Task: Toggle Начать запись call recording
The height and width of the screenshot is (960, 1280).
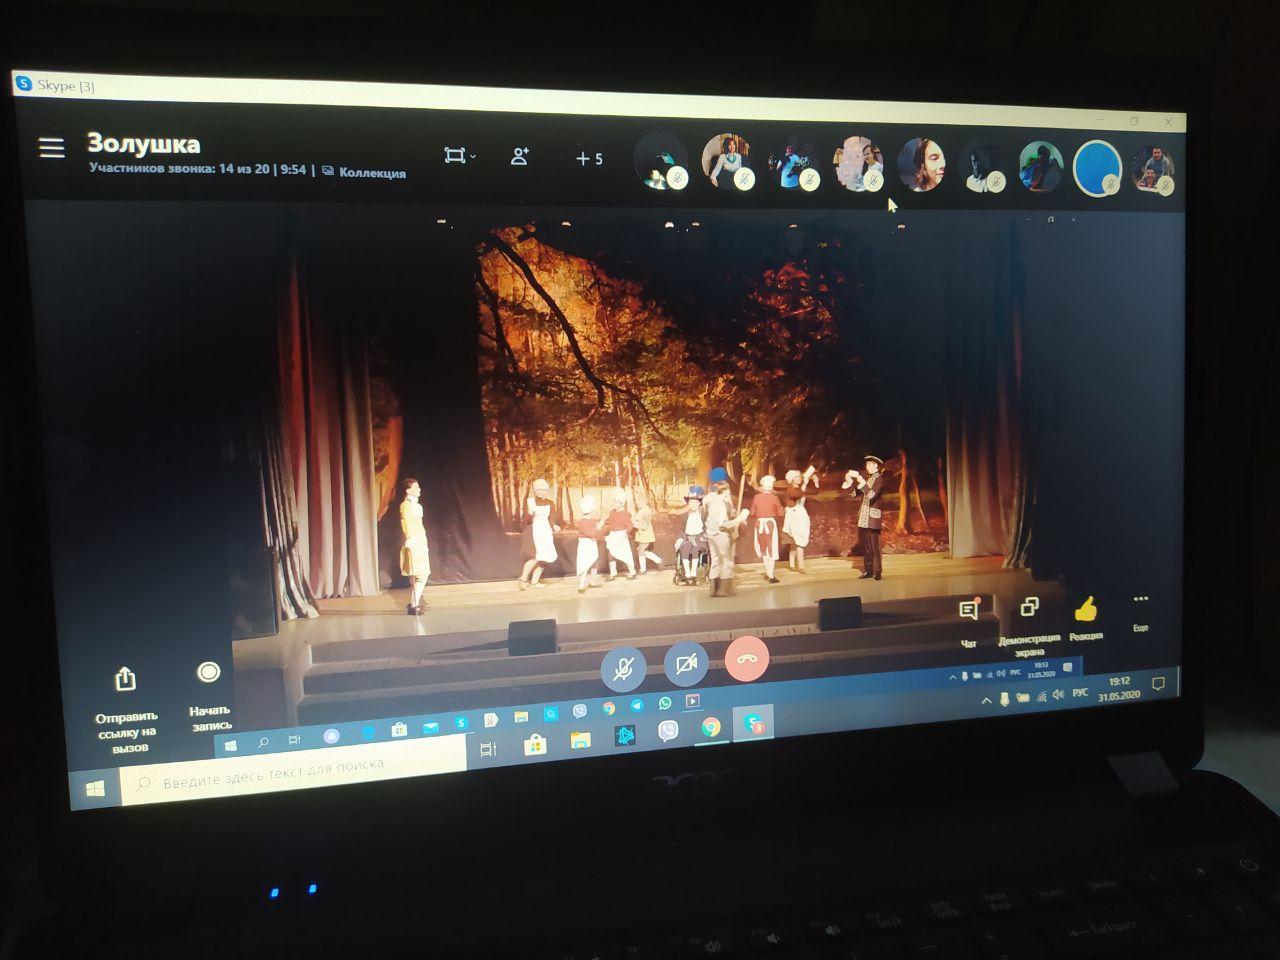Action: 208,673
